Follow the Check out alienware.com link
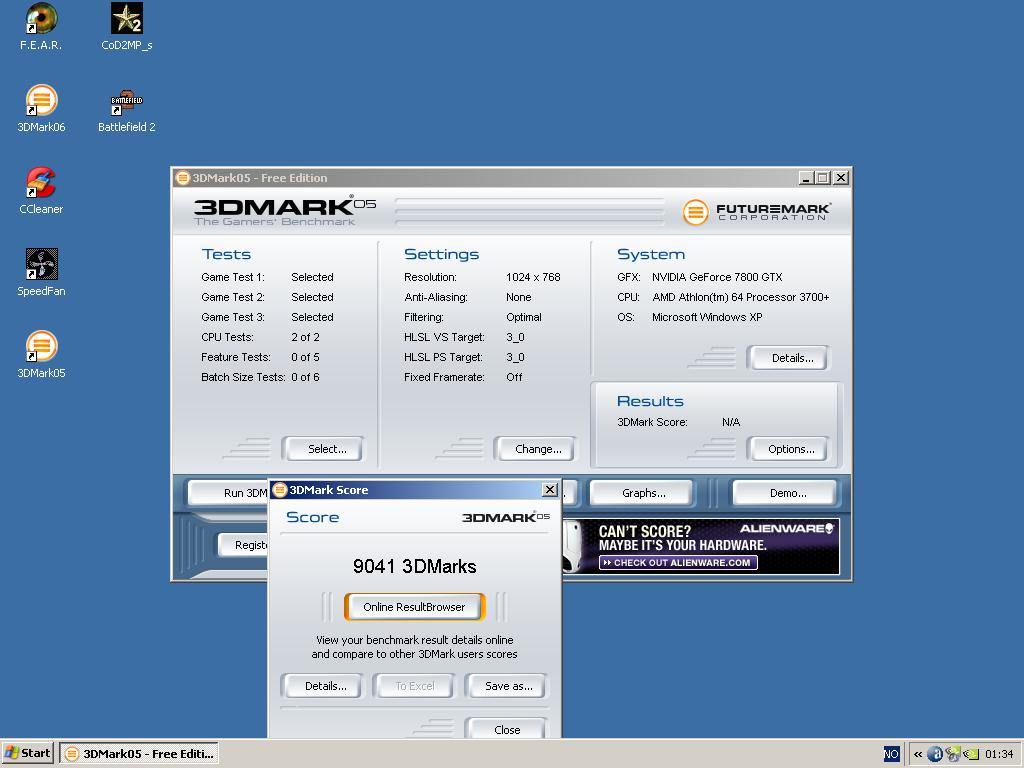 [x=678, y=562]
